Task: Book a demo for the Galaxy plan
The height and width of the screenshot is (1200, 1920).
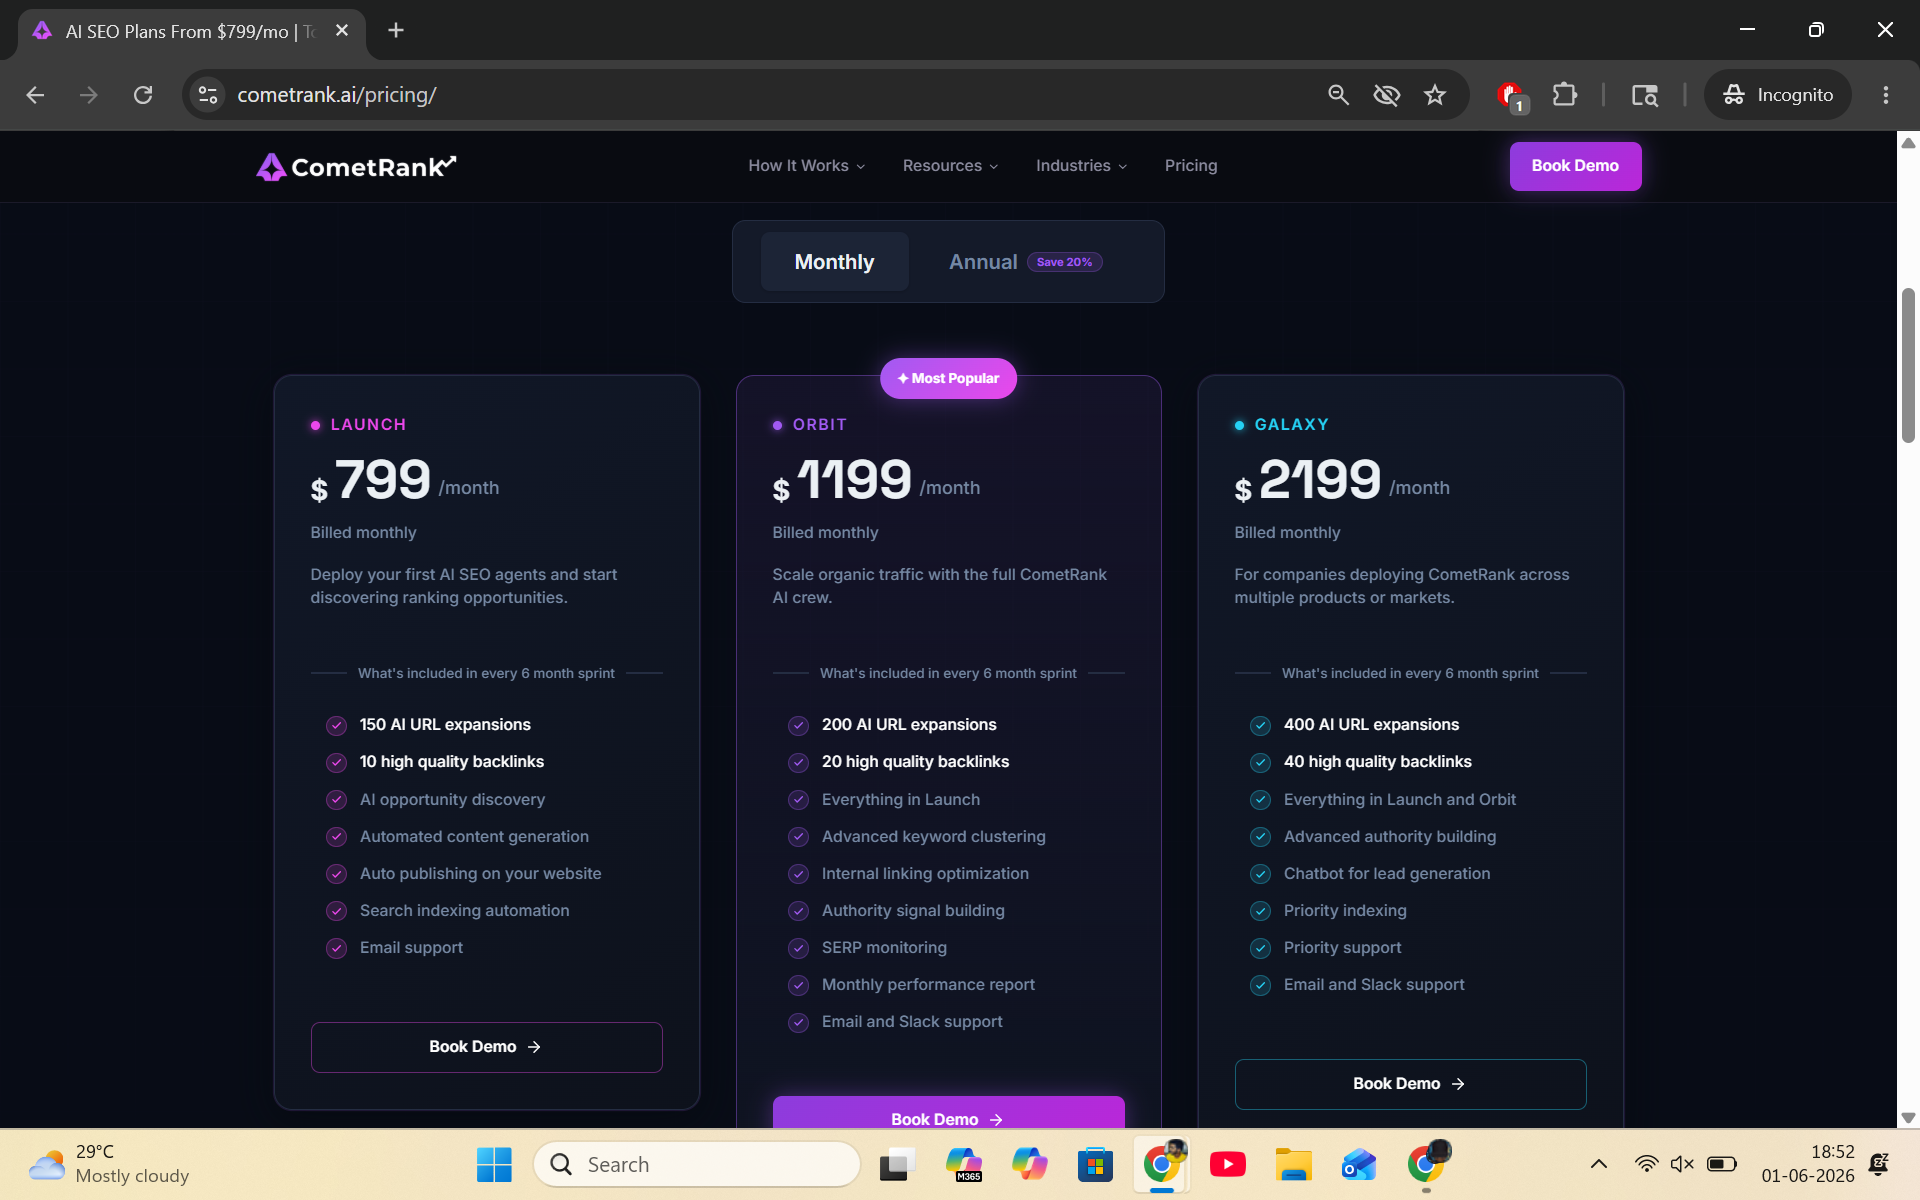Action: tap(1410, 1084)
